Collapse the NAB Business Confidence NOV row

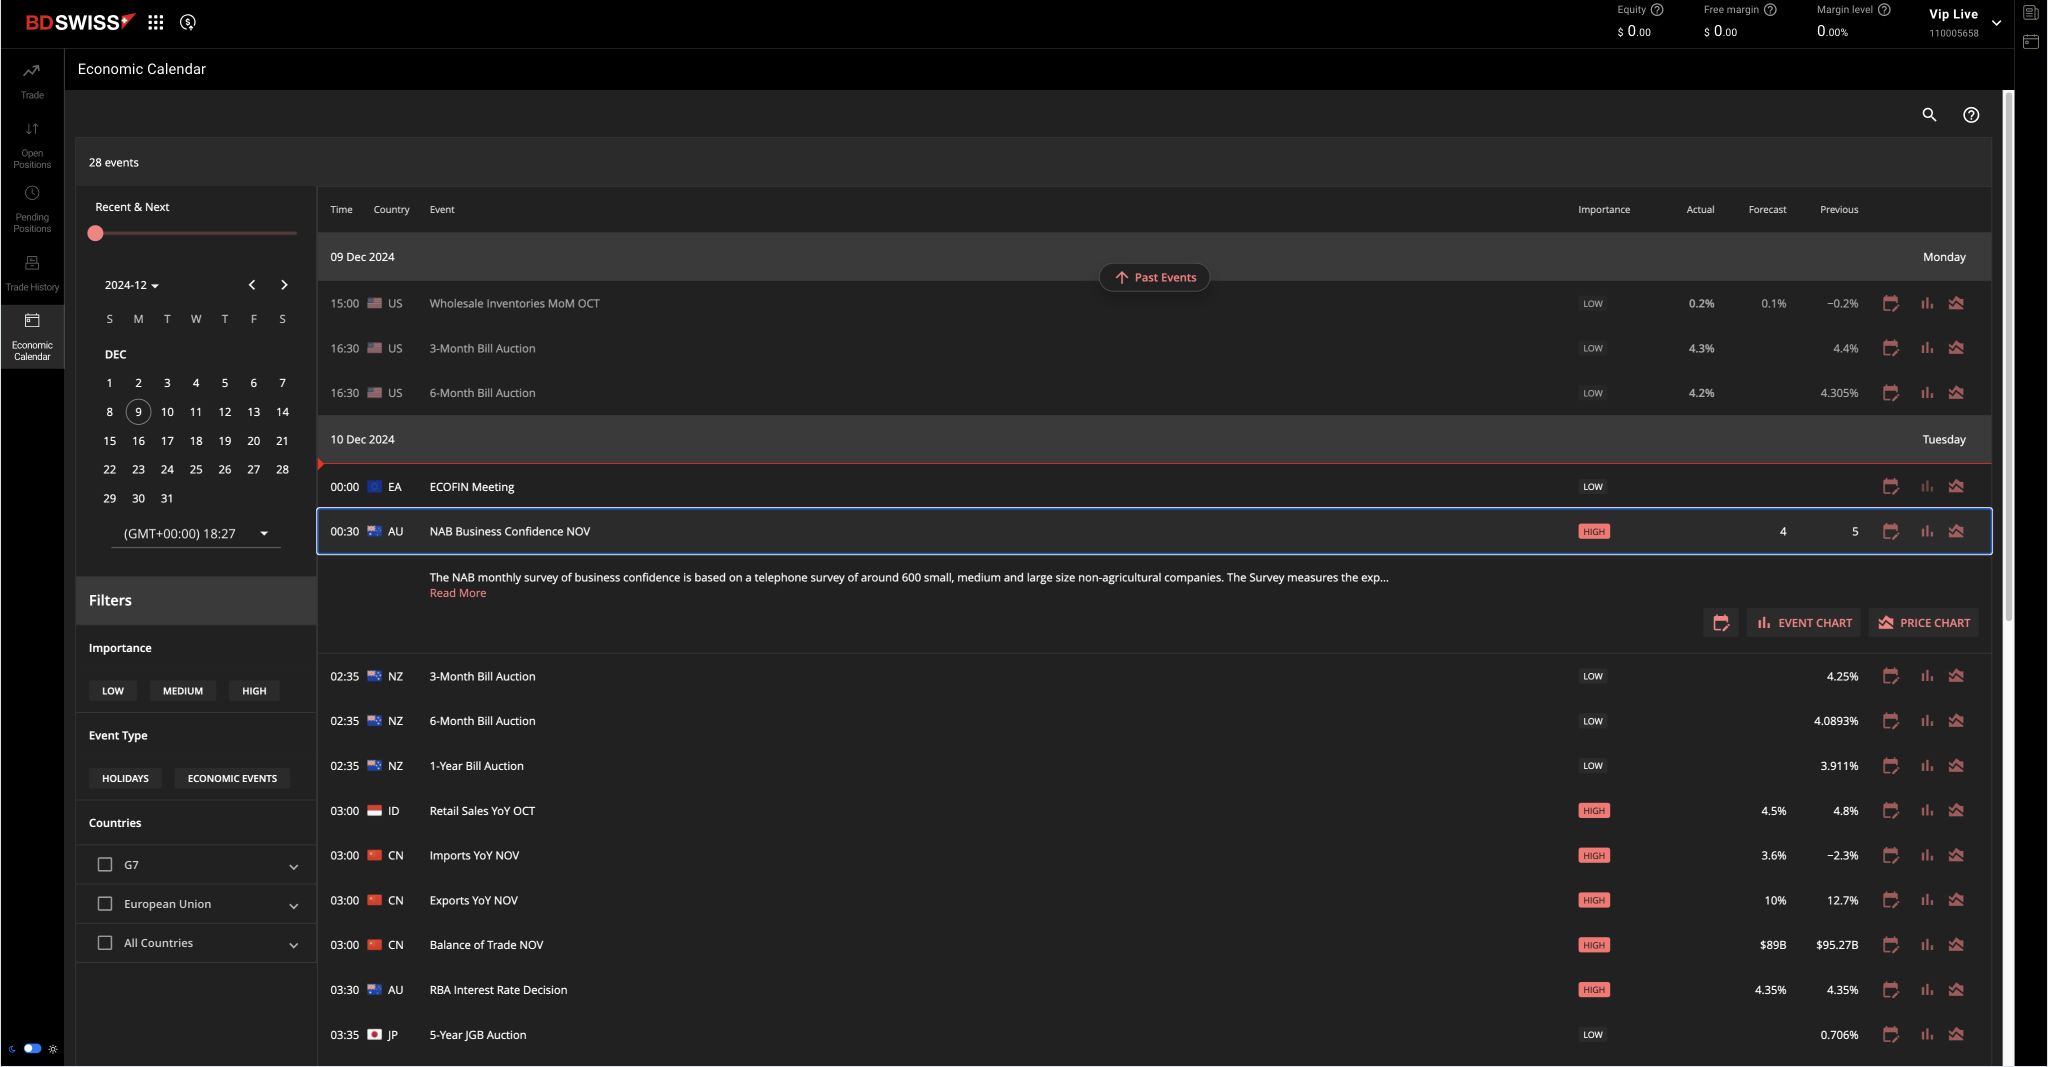click(x=1154, y=532)
